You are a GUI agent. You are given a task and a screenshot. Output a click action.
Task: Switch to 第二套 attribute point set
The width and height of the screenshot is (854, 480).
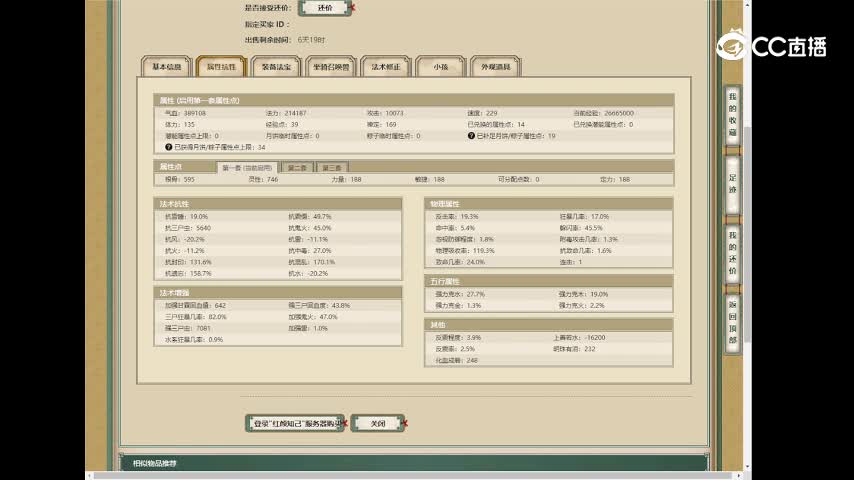tap(297, 168)
